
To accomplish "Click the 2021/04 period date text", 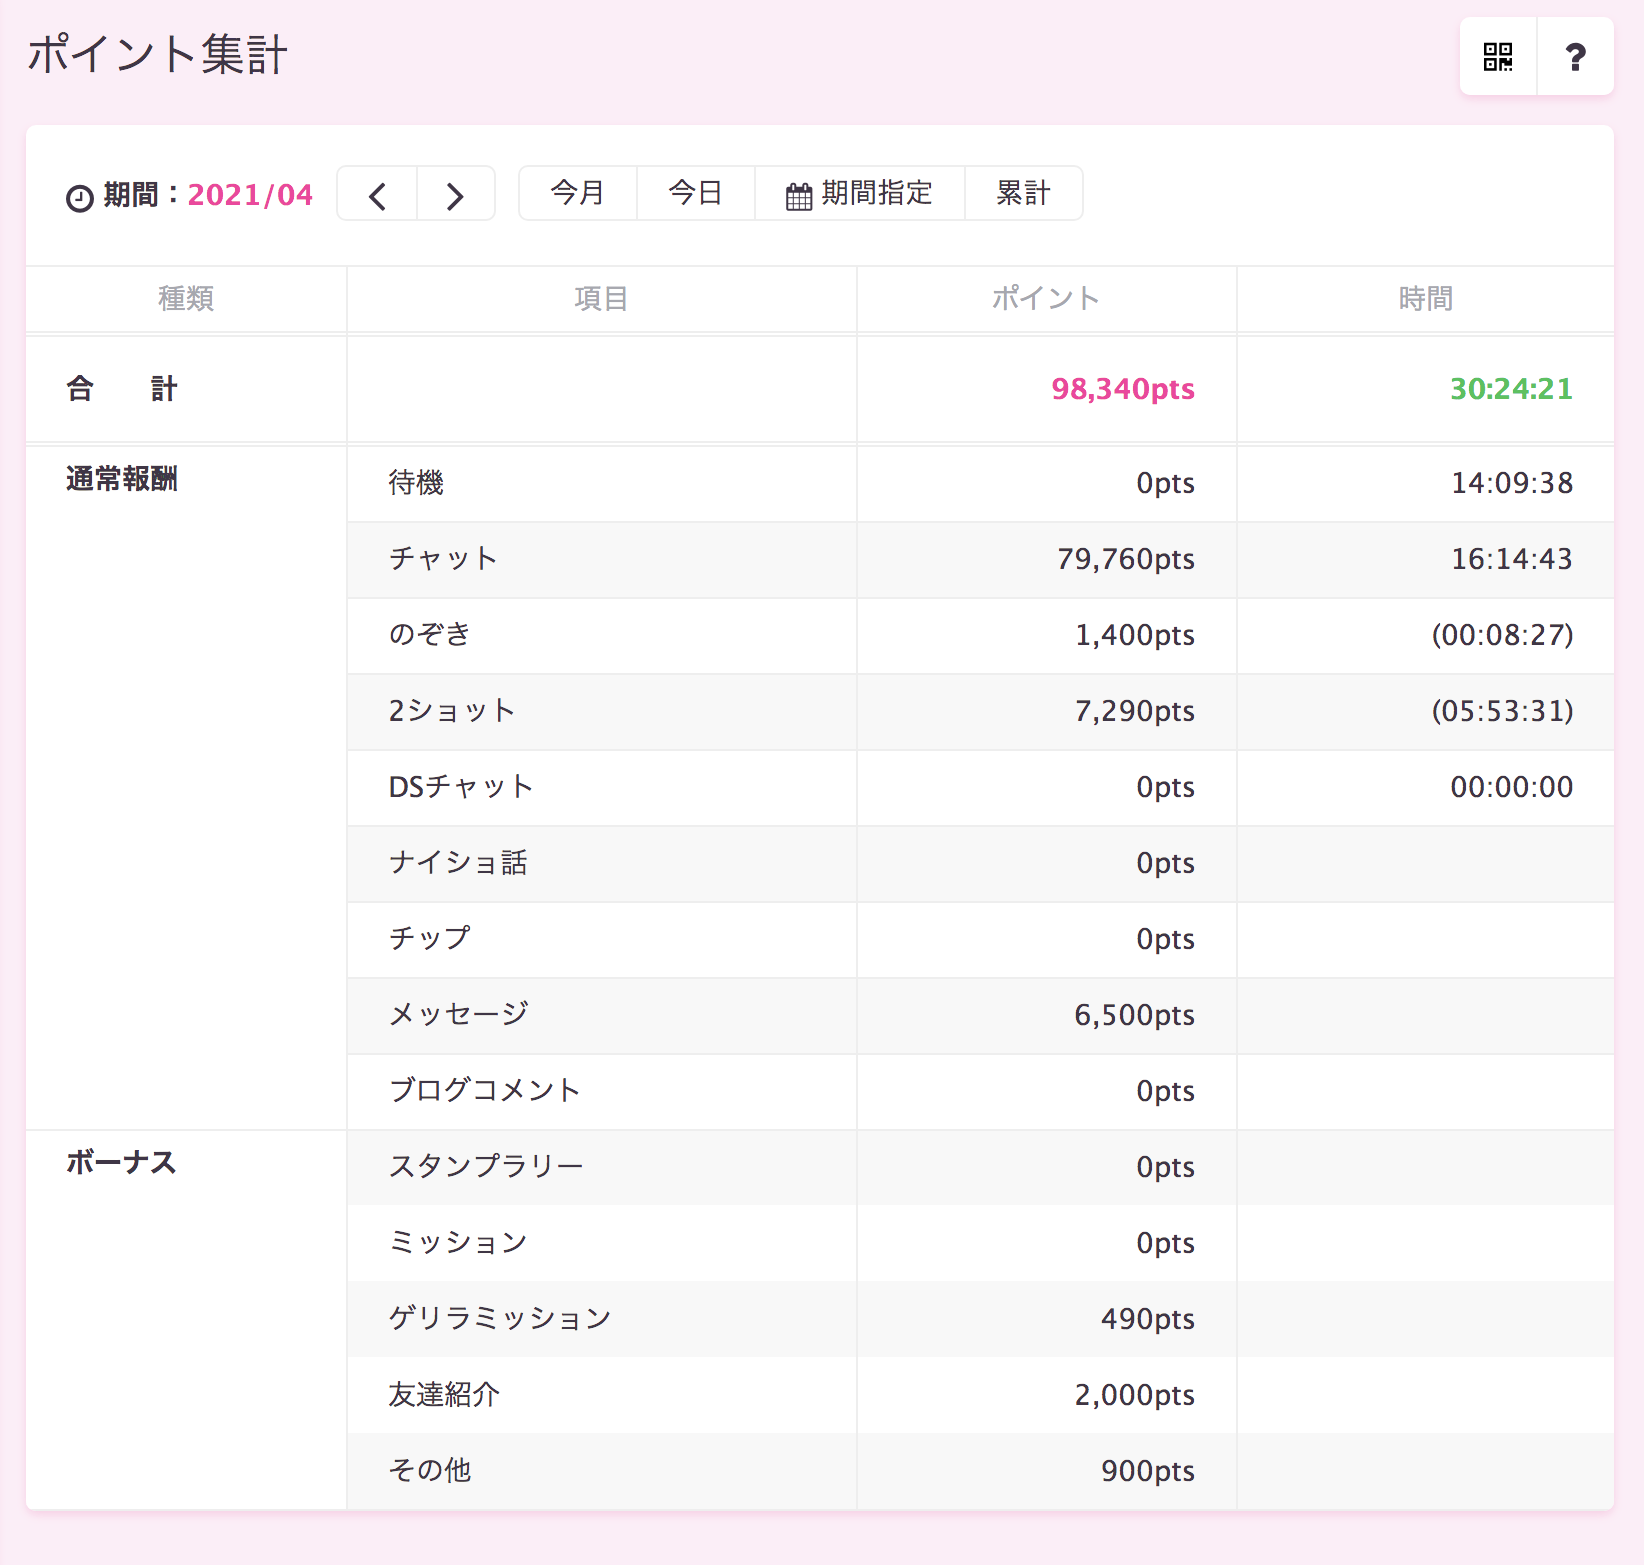I will (250, 195).
